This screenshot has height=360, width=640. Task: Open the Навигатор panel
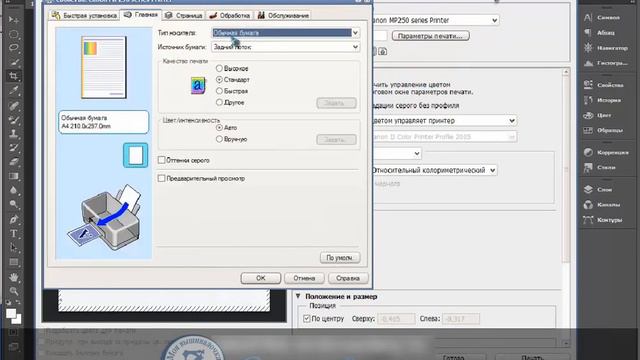point(606,48)
